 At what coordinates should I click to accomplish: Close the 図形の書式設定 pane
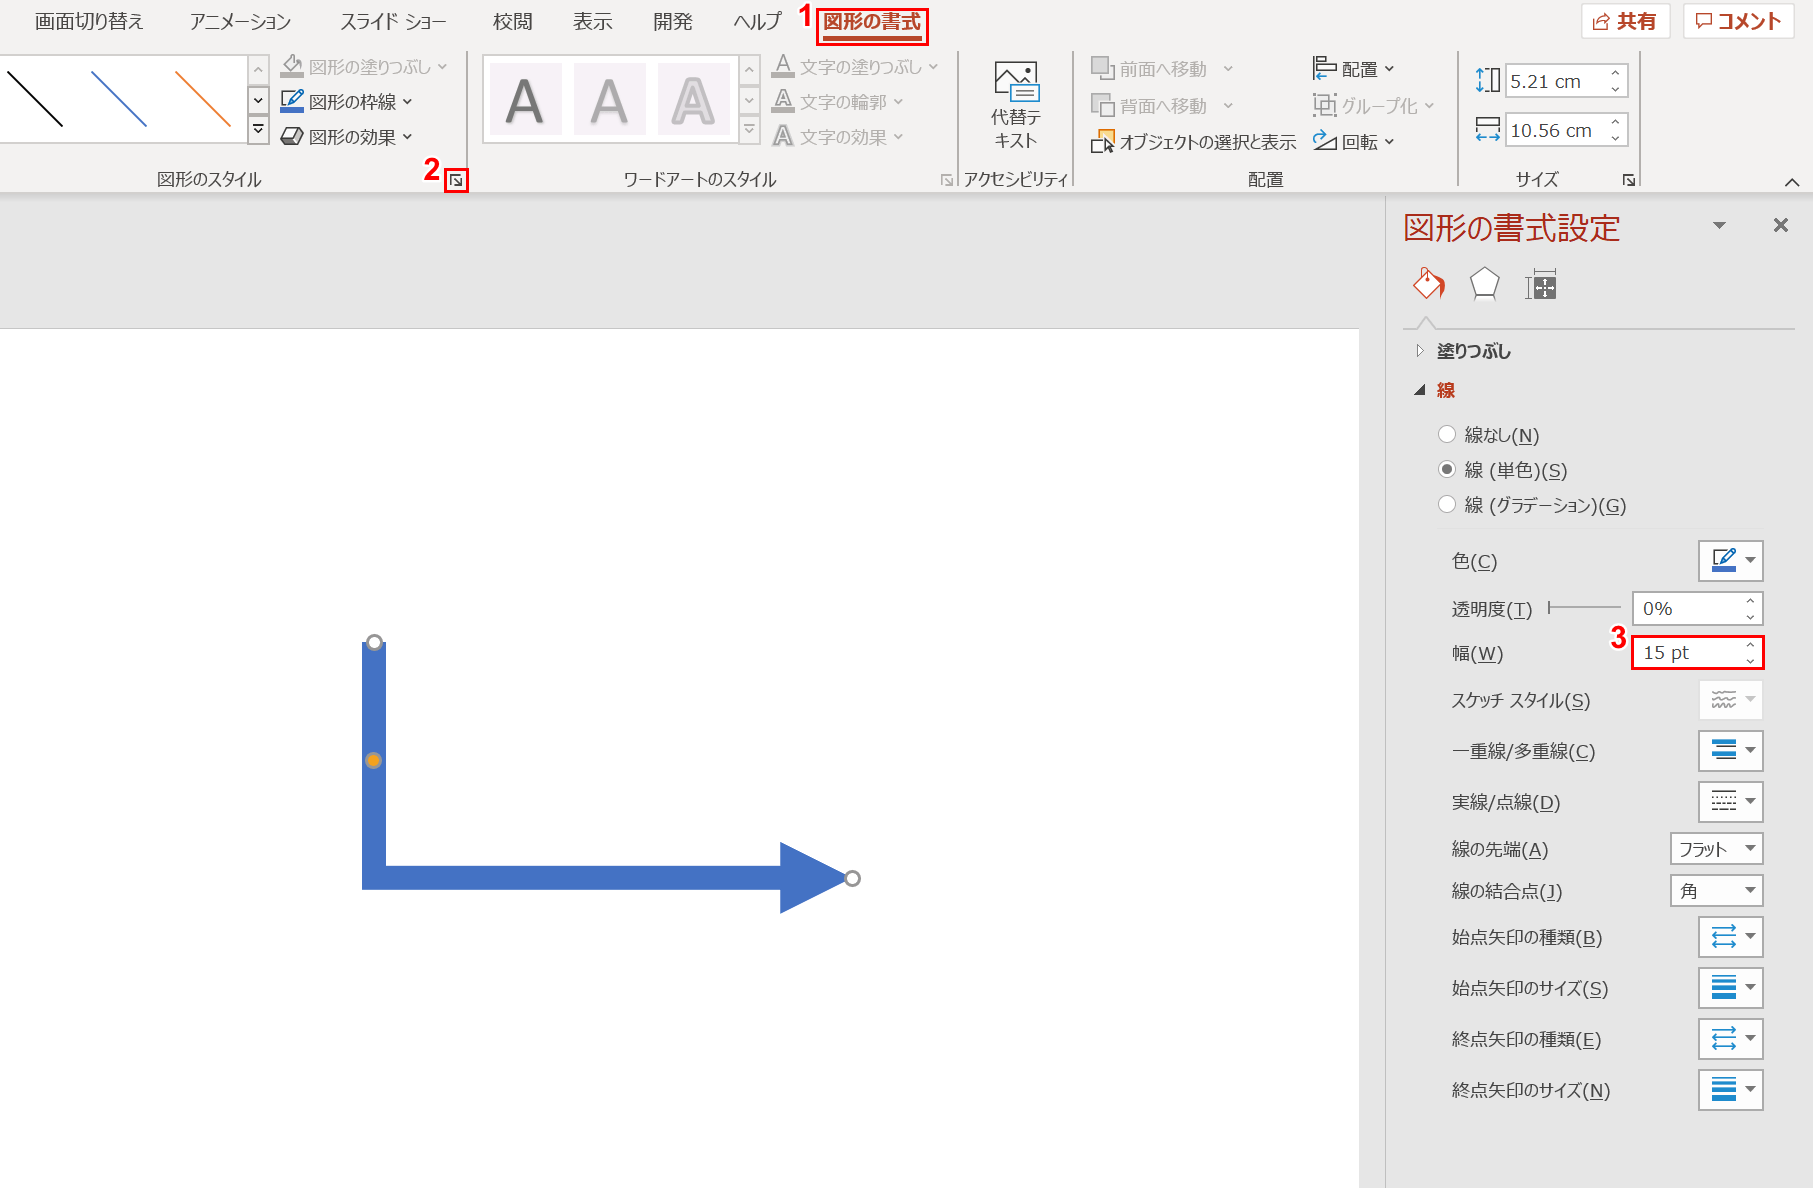point(1780,226)
